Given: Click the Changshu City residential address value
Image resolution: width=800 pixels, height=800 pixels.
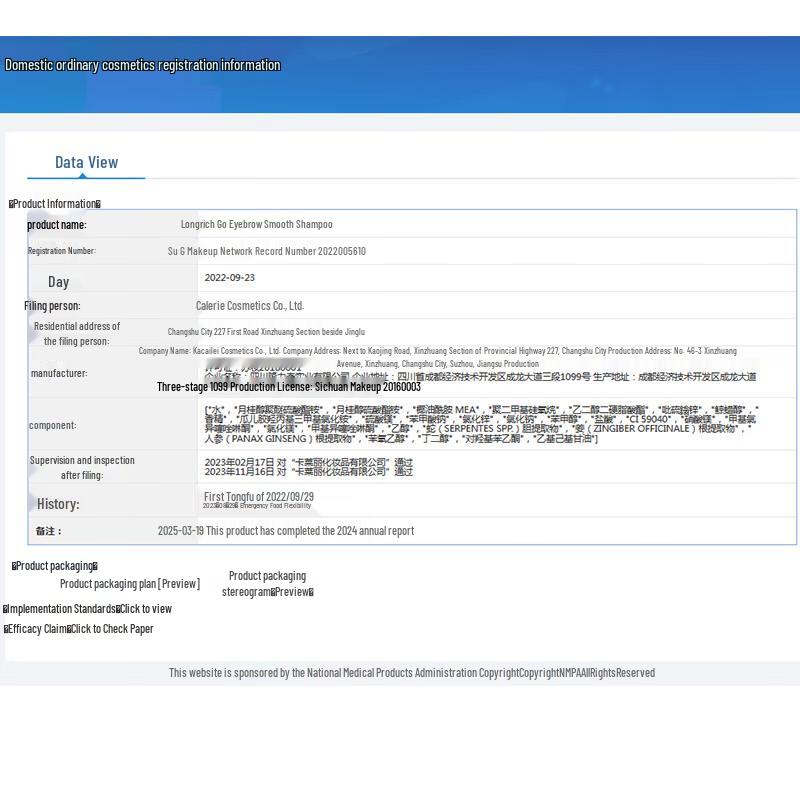Looking at the screenshot, I should (266, 332).
